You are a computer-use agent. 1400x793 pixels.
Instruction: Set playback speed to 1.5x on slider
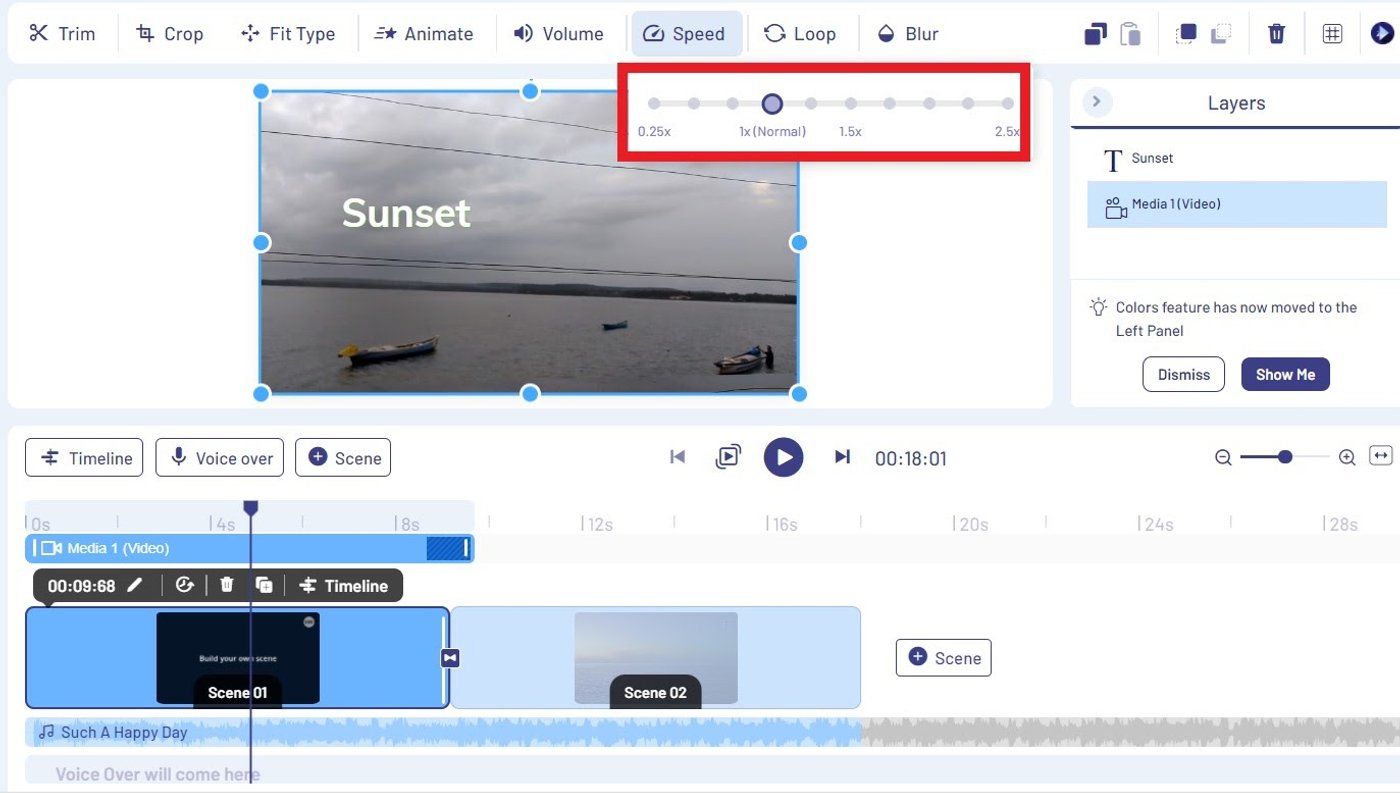850,102
